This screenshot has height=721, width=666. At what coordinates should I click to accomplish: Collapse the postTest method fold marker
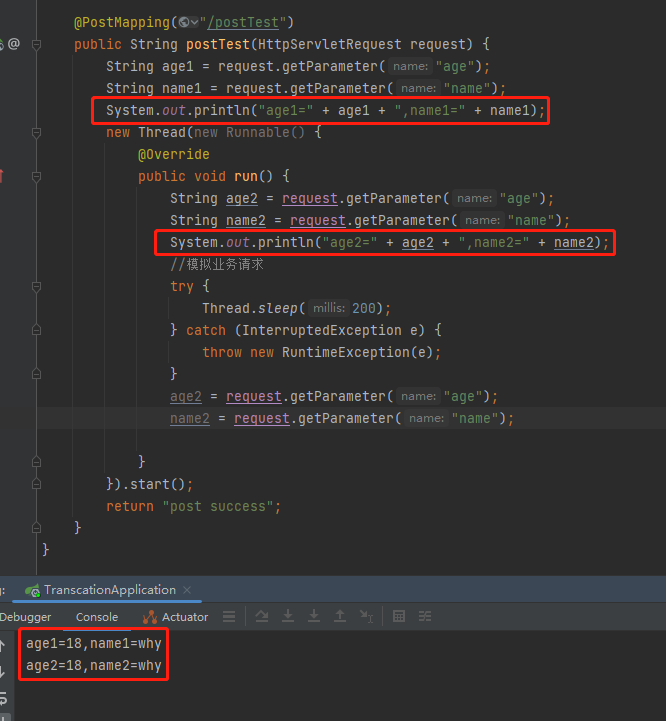36,44
